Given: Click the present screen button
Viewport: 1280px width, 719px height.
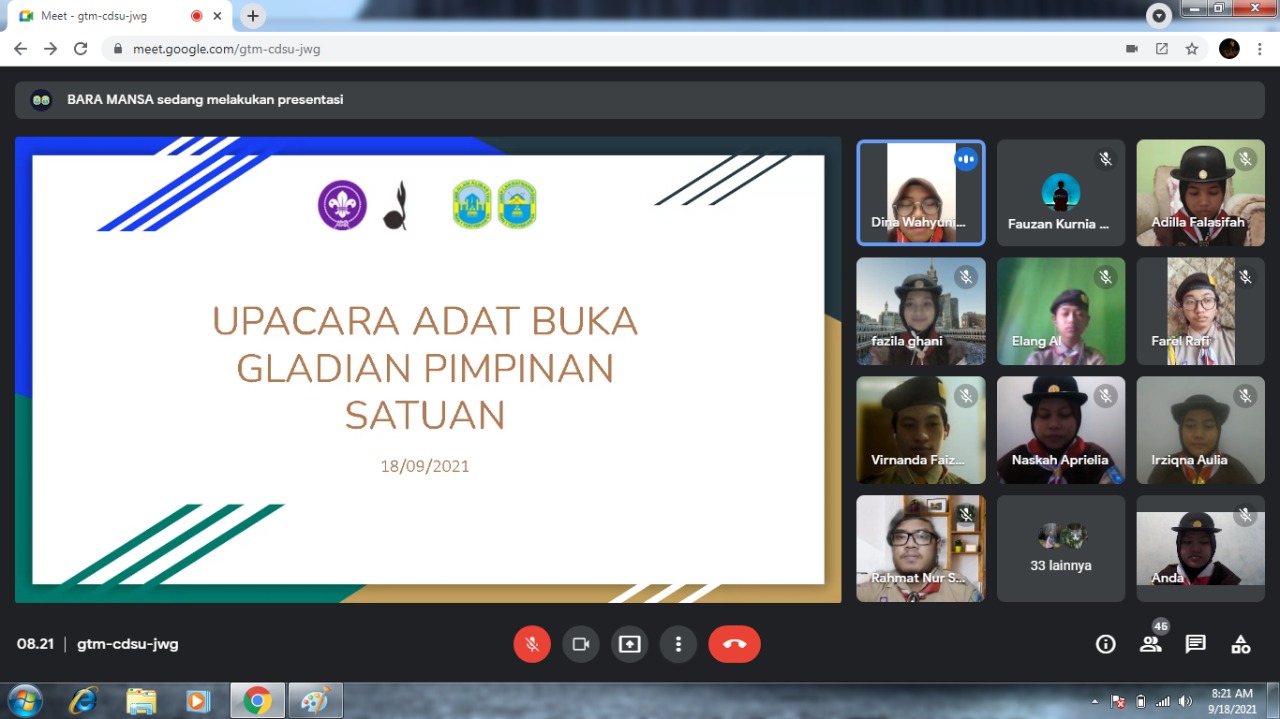Looking at the screenshot, I should (x=629, y=644).
